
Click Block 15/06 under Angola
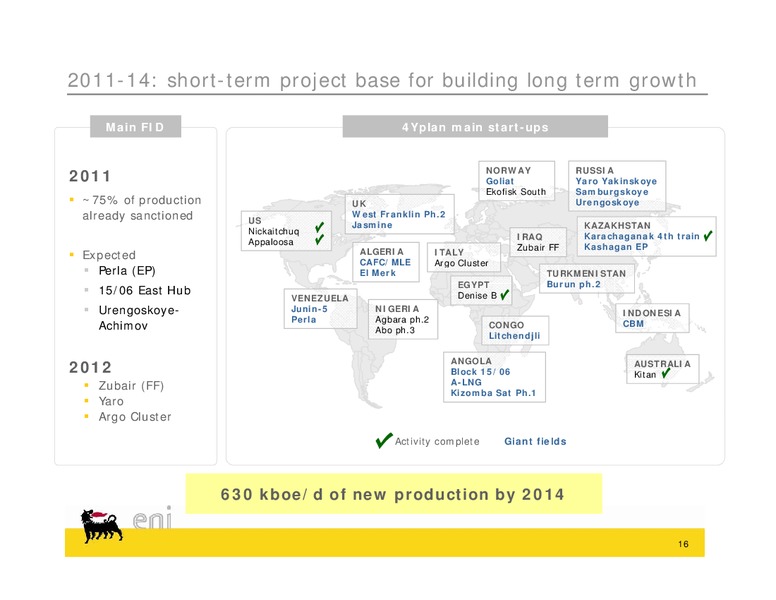[x=480, y=372]
